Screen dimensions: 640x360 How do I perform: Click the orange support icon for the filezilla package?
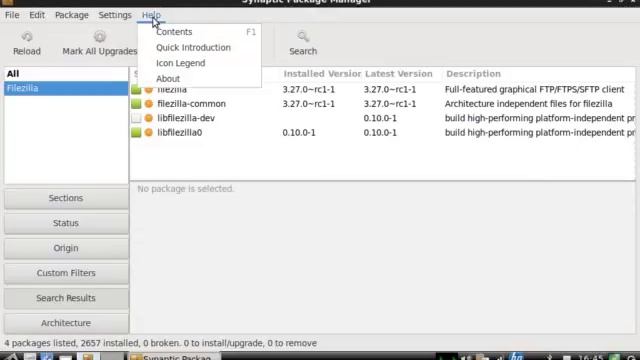click(149, 90)
